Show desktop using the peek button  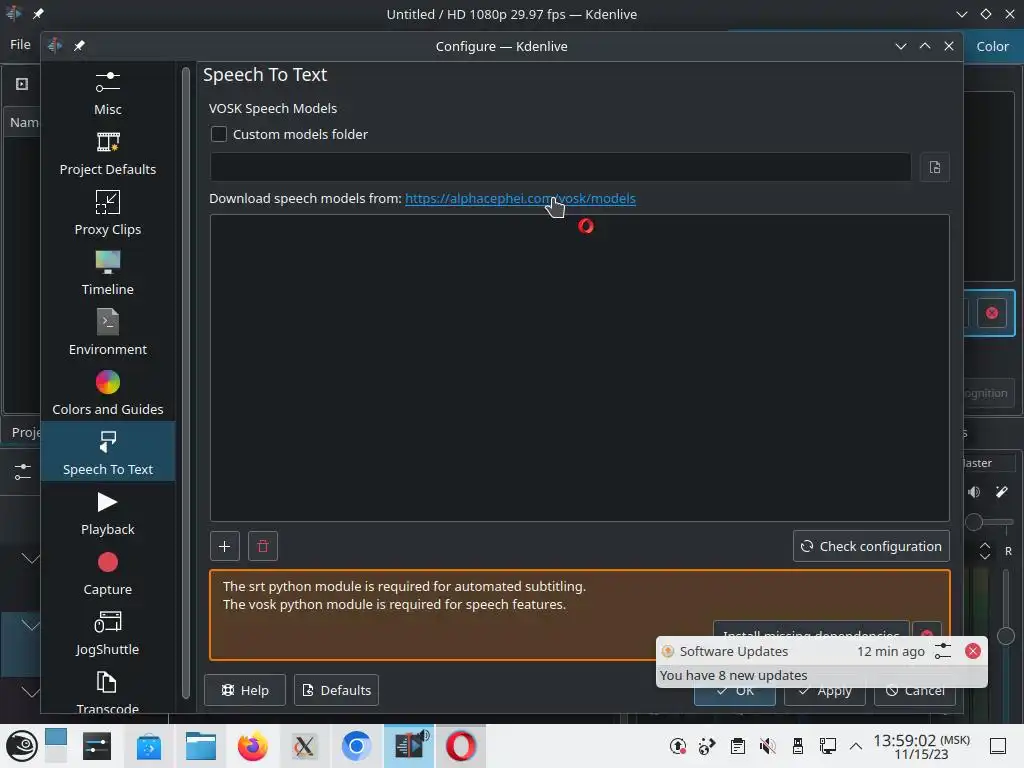998,746
